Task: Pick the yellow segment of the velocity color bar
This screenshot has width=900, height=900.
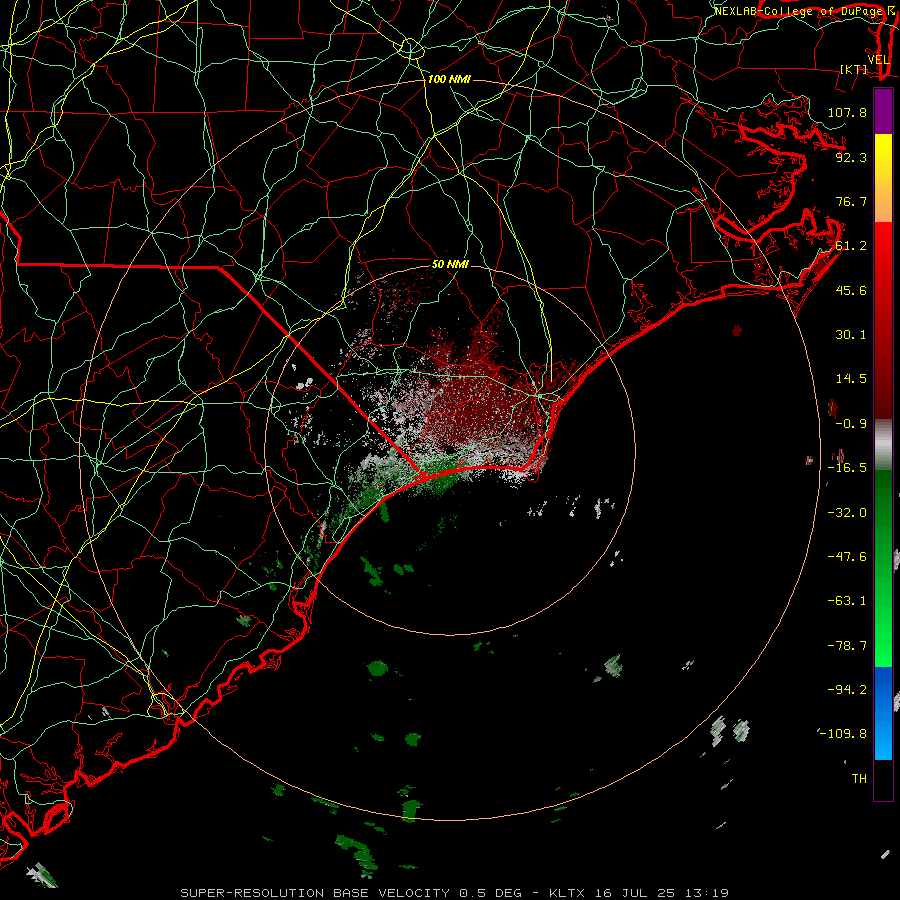Action: [x=883, y=178]
